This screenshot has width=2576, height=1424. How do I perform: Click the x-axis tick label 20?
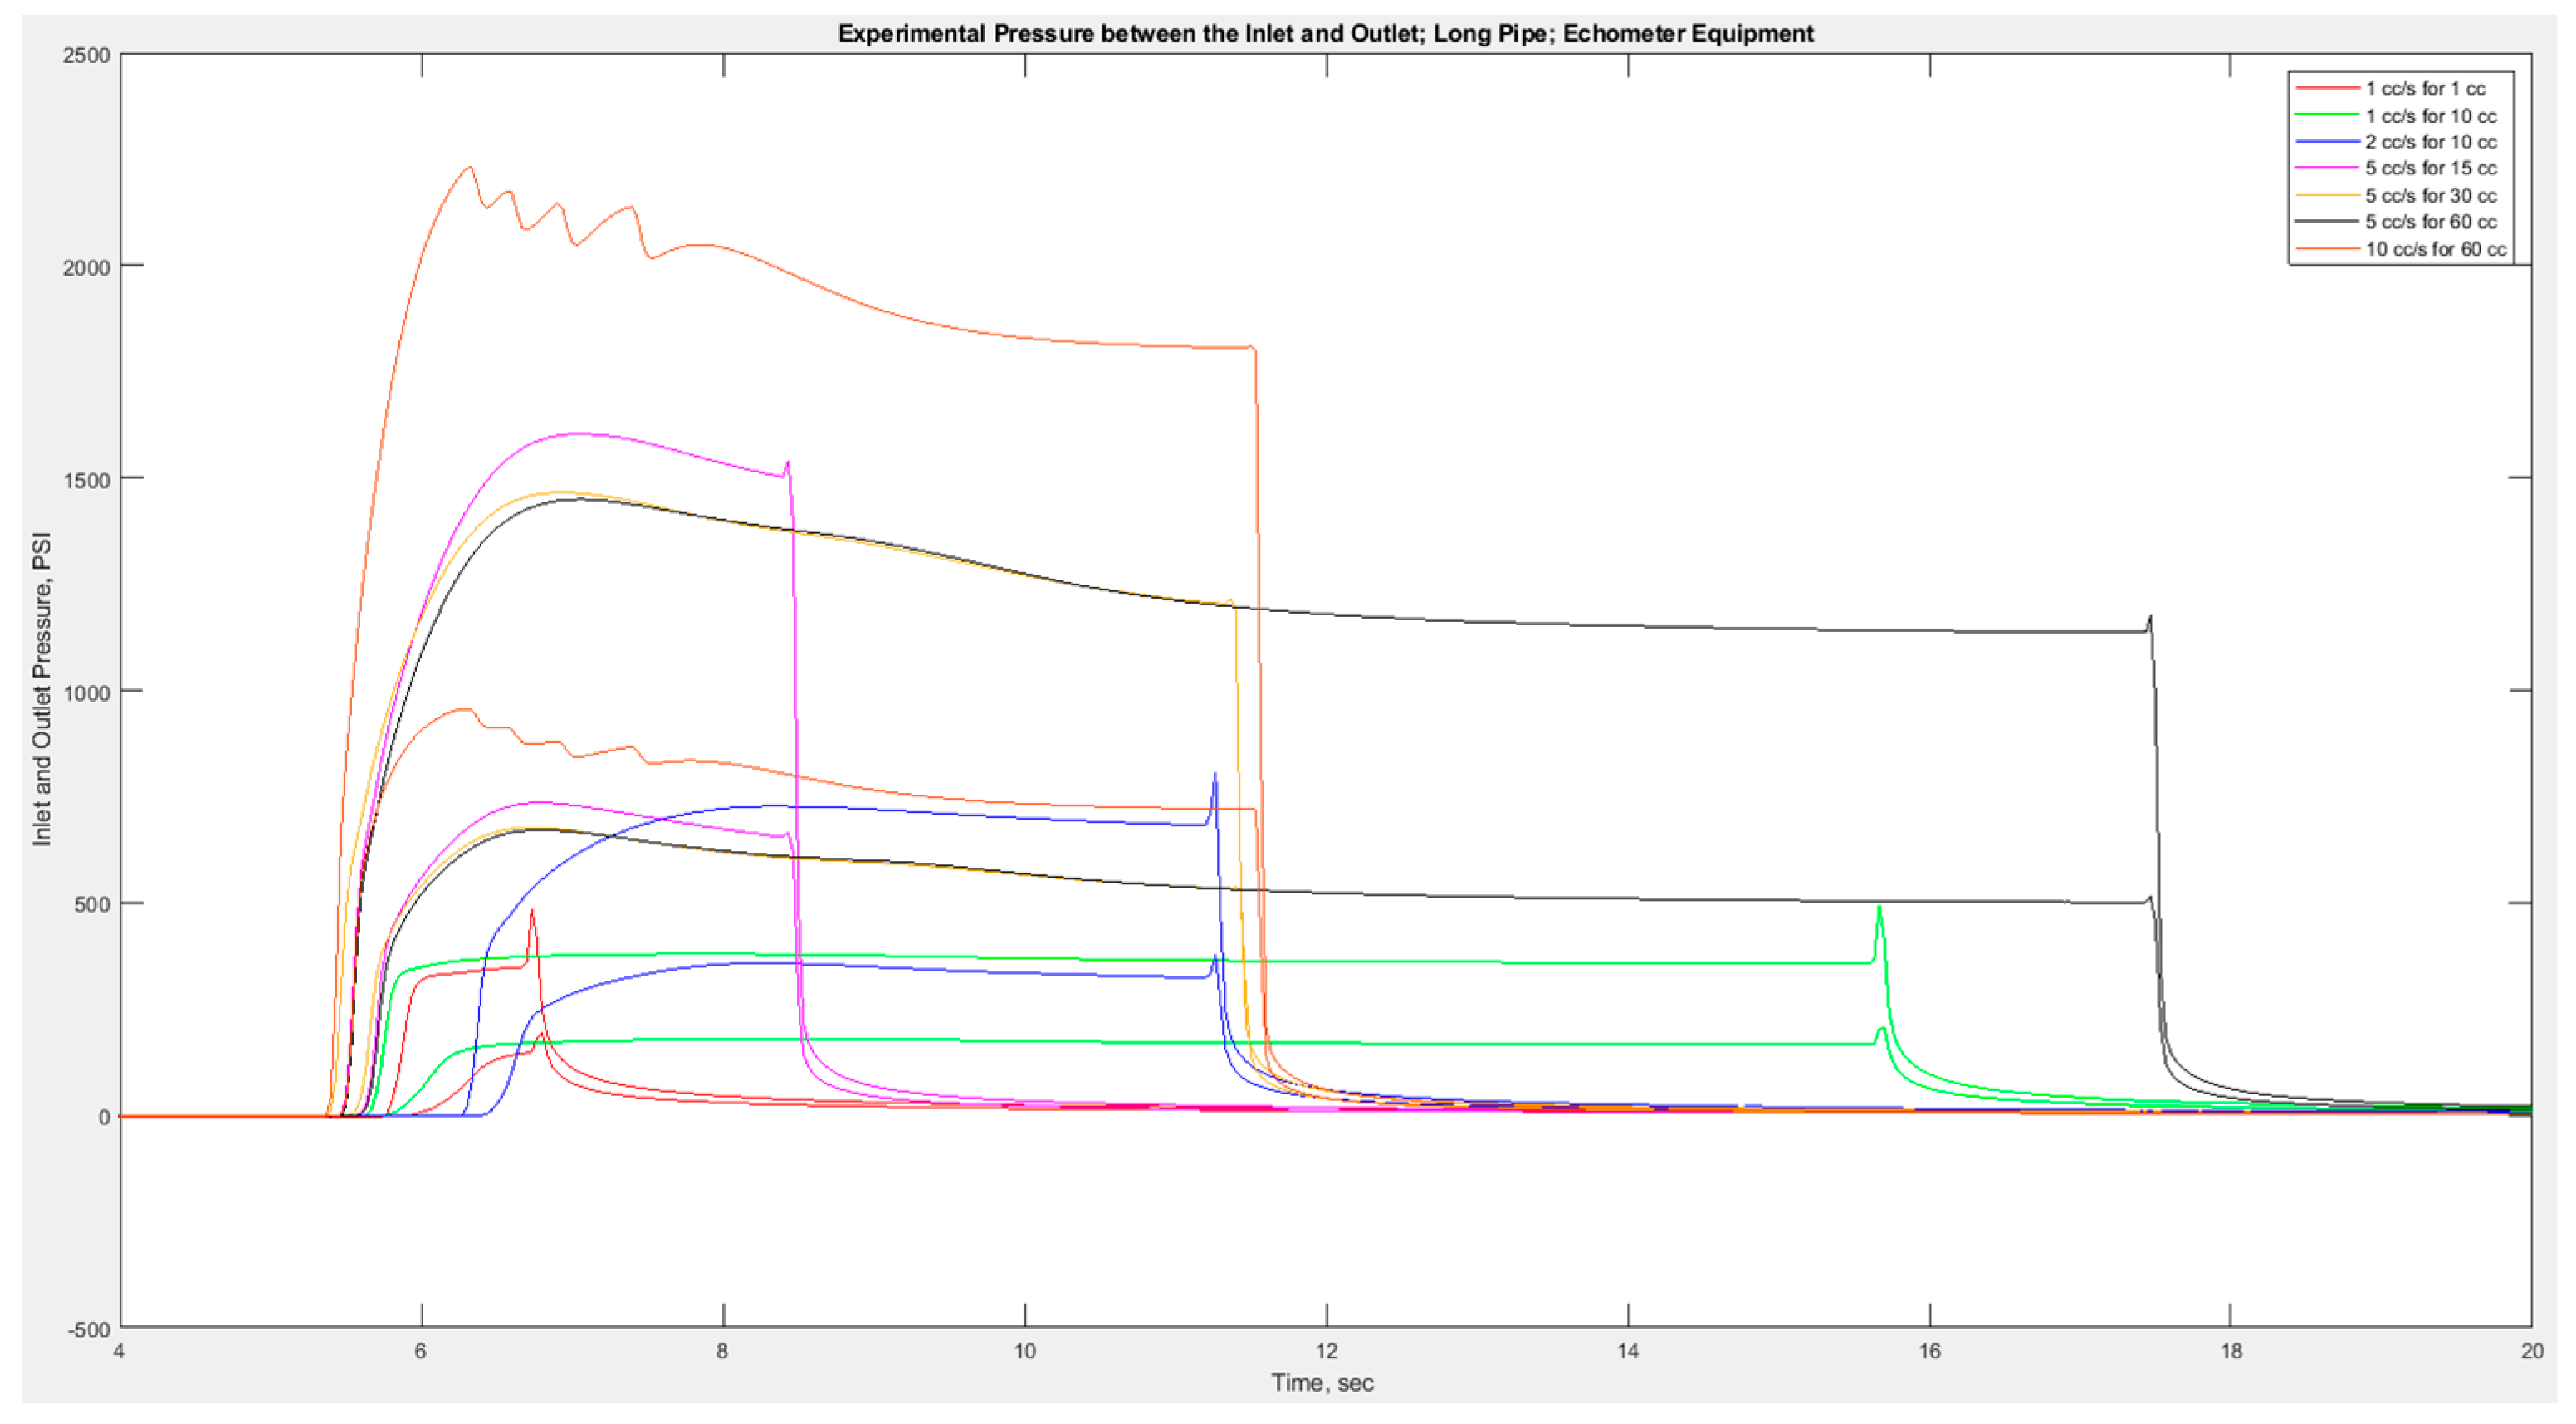tap(2532, 1351)
